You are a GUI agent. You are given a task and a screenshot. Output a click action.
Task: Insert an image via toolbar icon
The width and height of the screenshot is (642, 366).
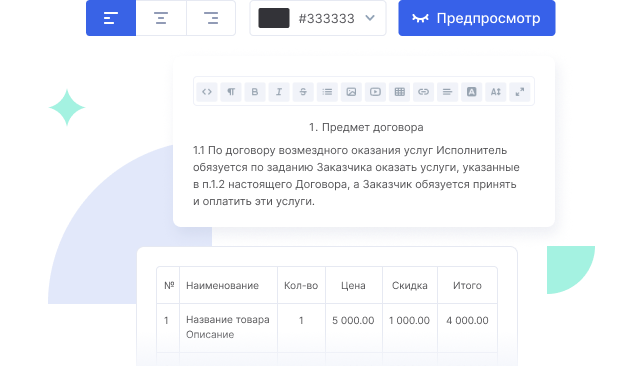351,92
